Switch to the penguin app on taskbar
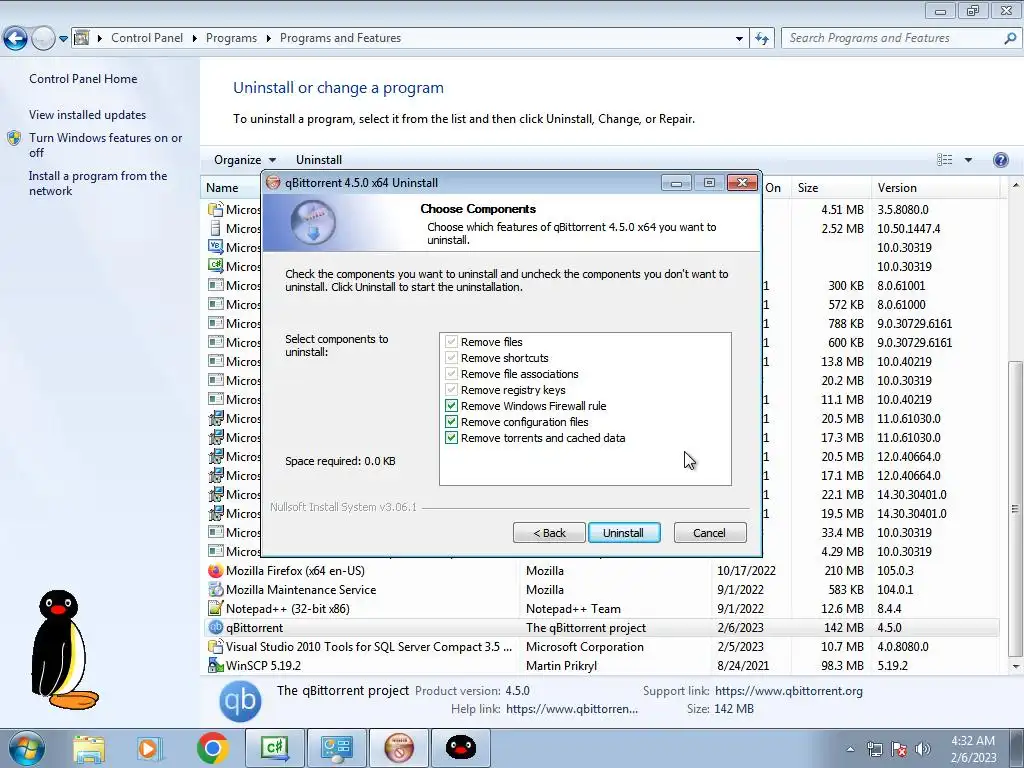 click(x=460, y=748)
